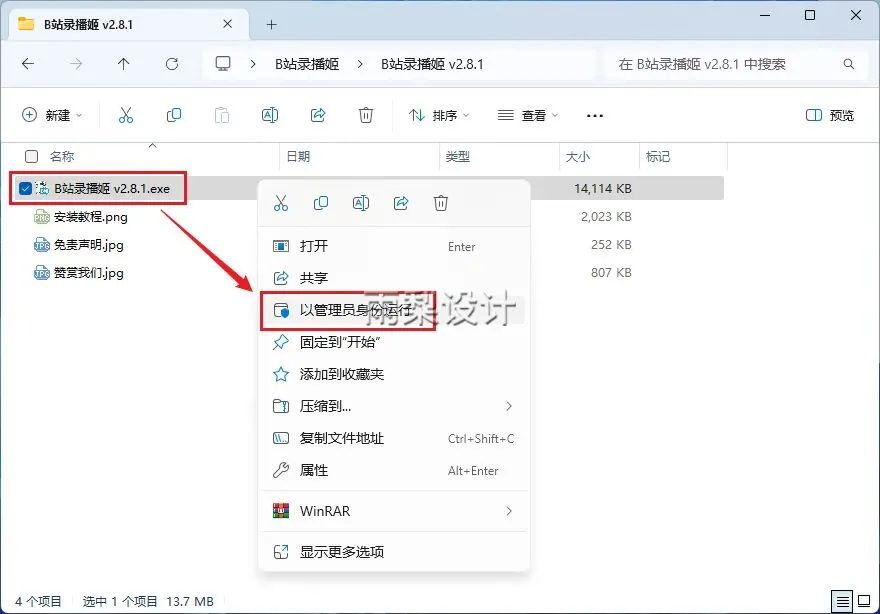Open the 查看 view dropdown
Viewport: 880px width, 614px height.
pos(528,115)
